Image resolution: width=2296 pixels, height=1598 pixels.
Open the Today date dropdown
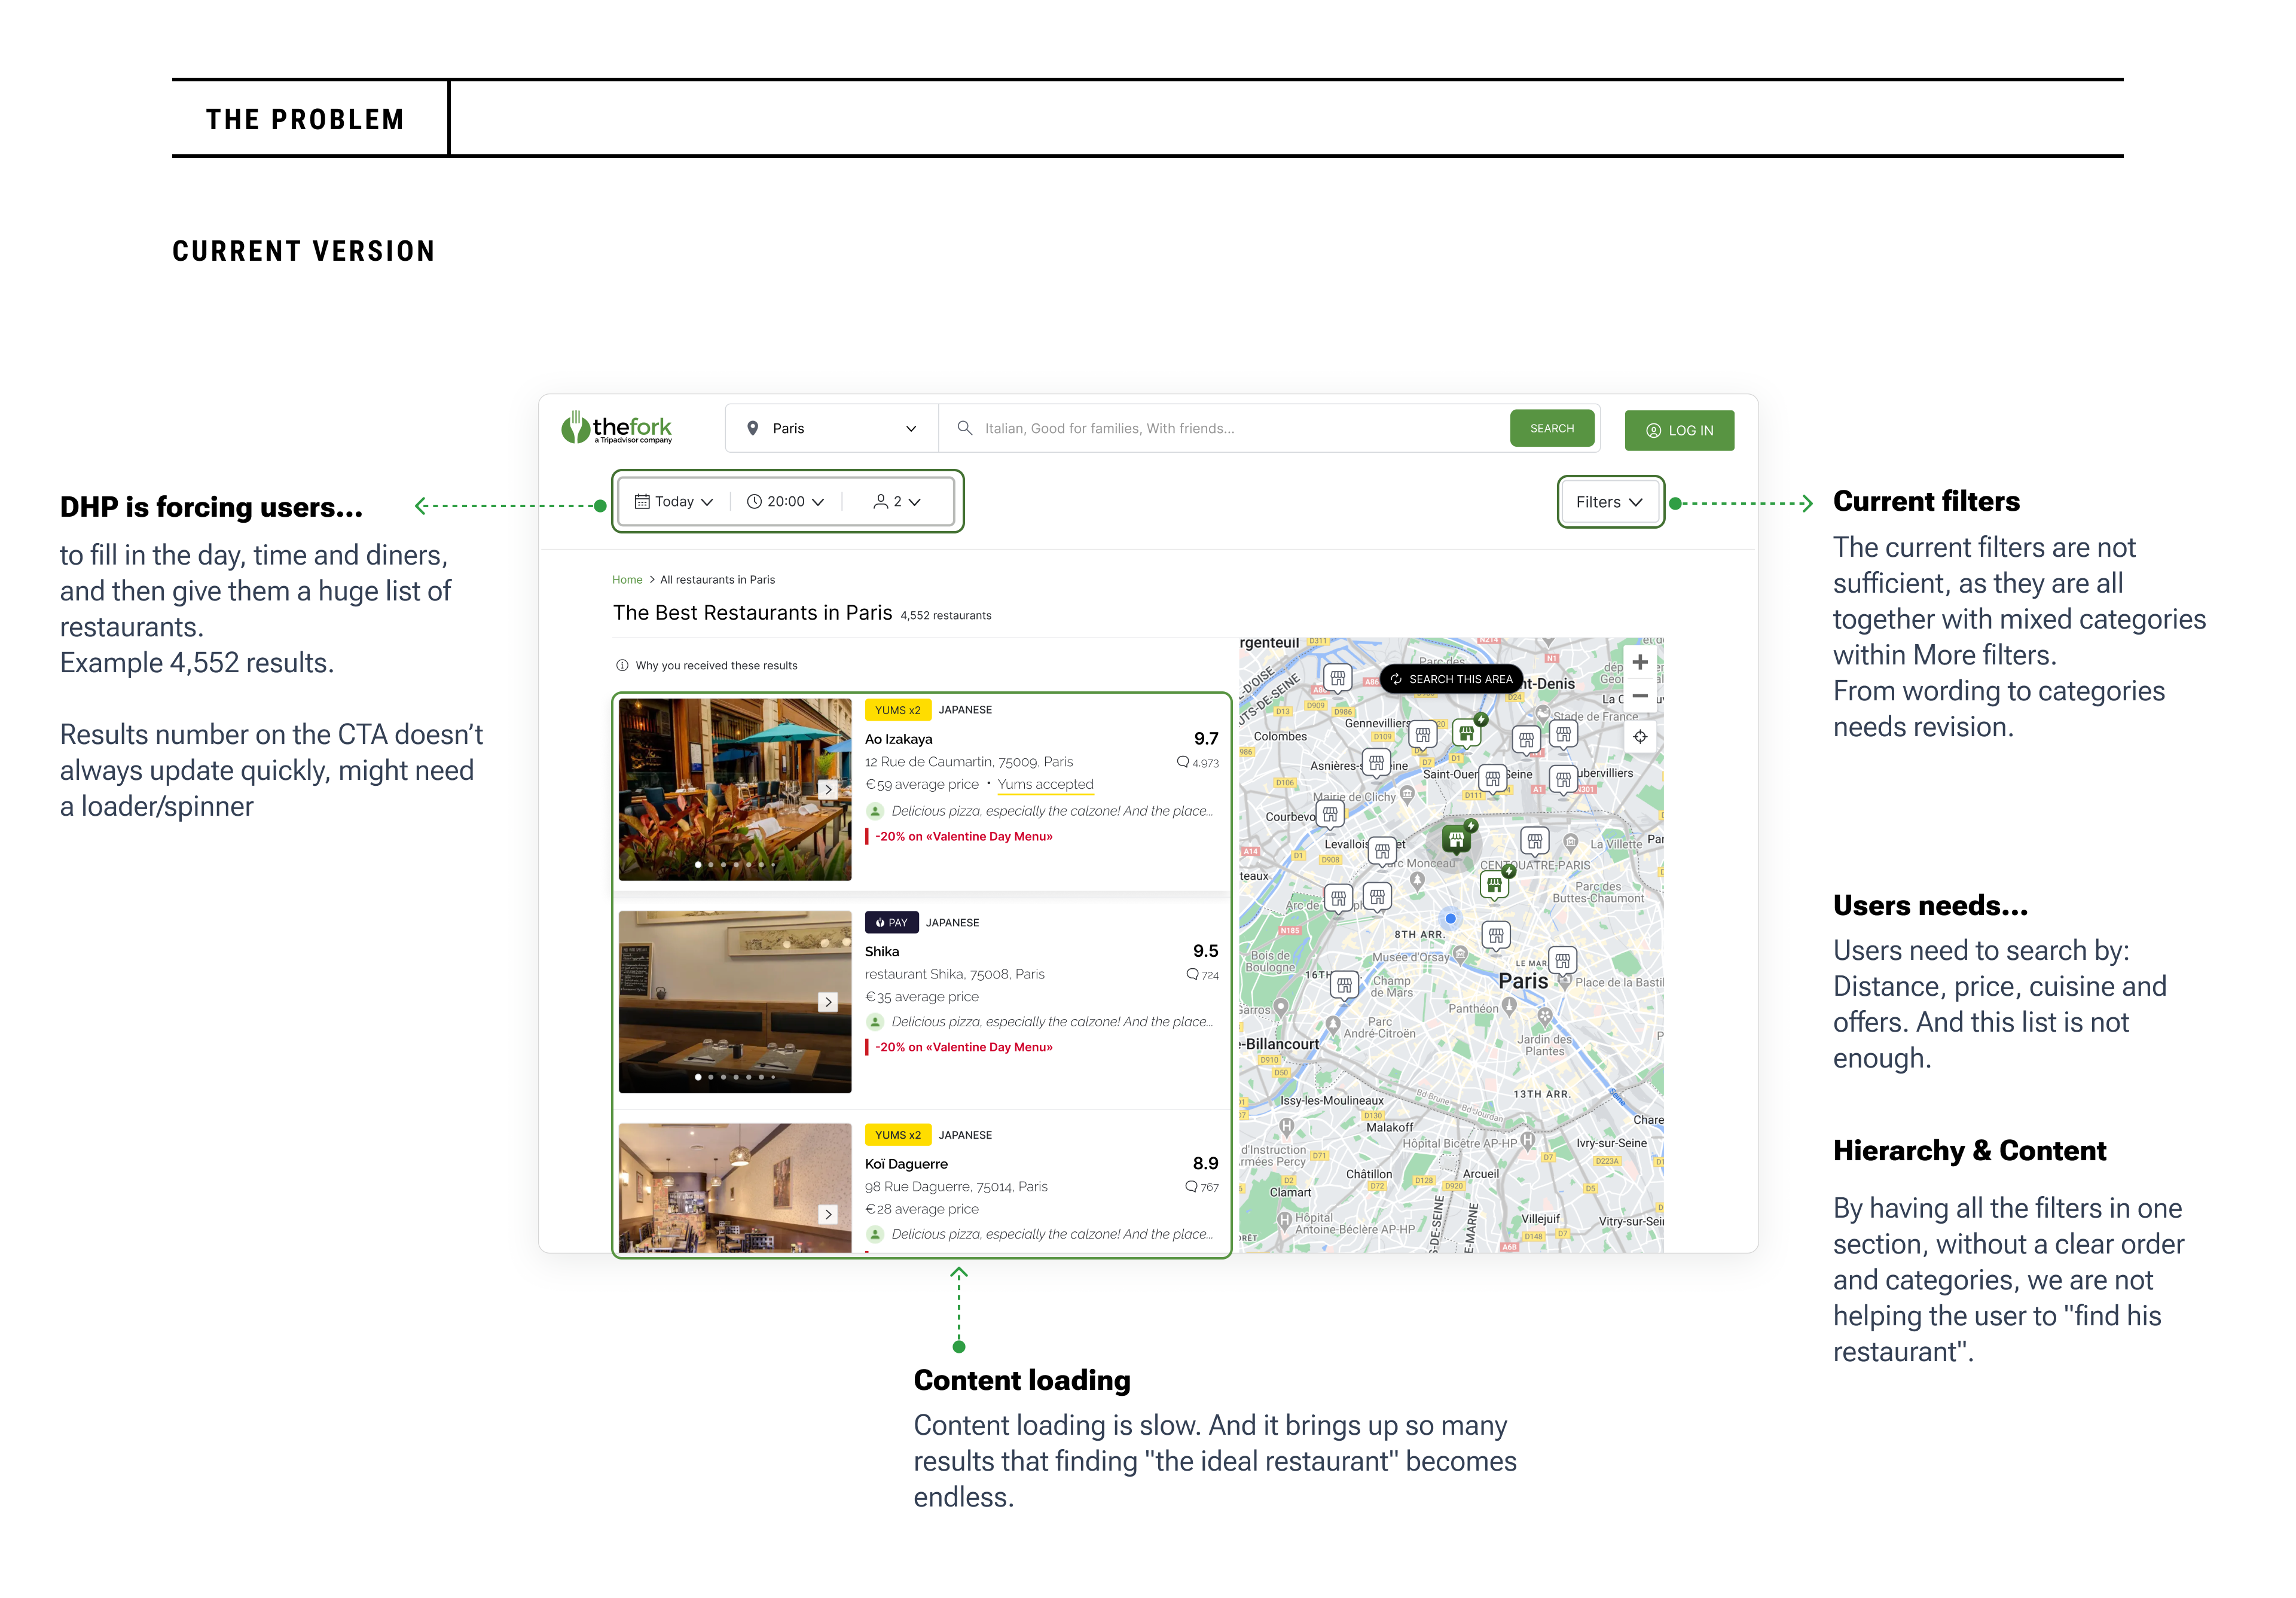pos(674,502)
